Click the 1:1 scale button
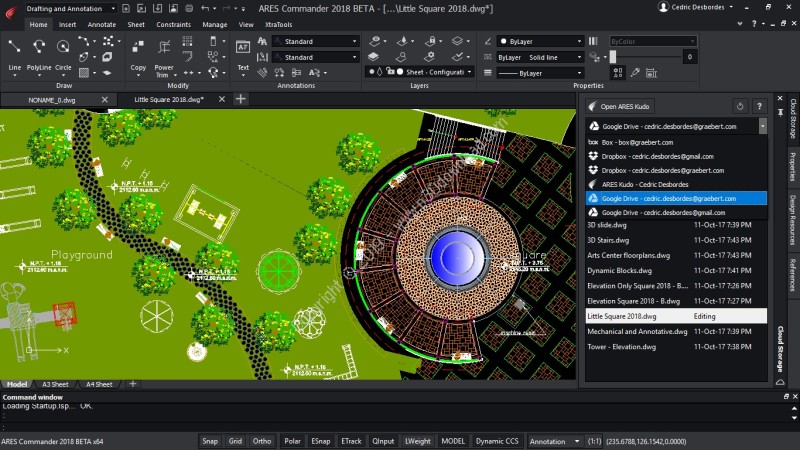The image size is (800, 450). click(594, 441)
